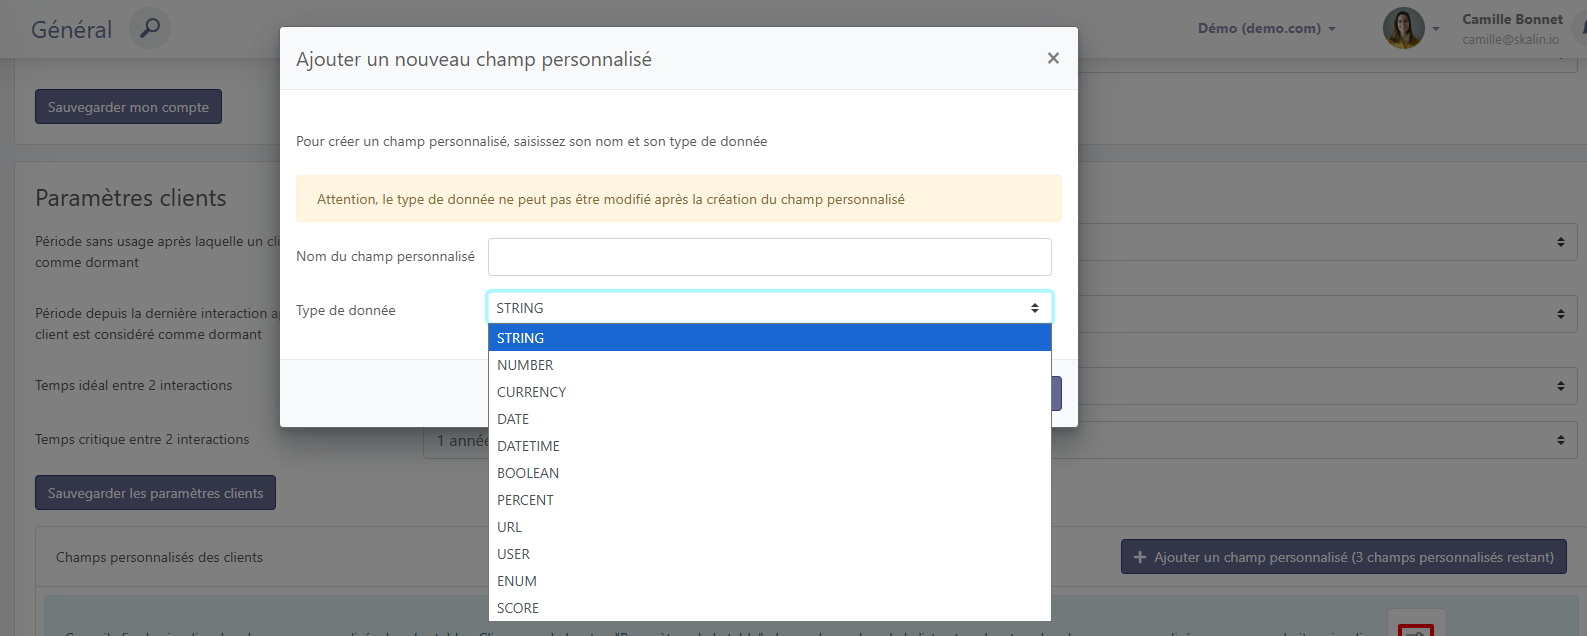This screenshot has width=1587, height=636.
Task: Pick DATE from the data type list
Action: (769, 419)
